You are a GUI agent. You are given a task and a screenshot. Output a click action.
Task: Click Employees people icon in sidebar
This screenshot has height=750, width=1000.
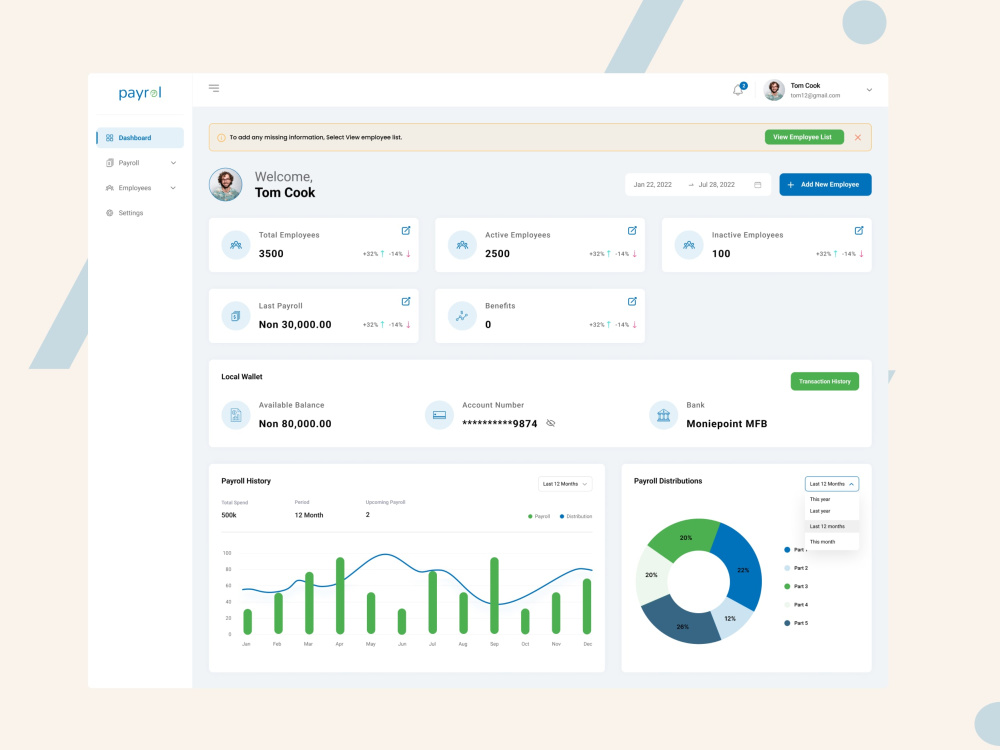(x=110, y=188)
